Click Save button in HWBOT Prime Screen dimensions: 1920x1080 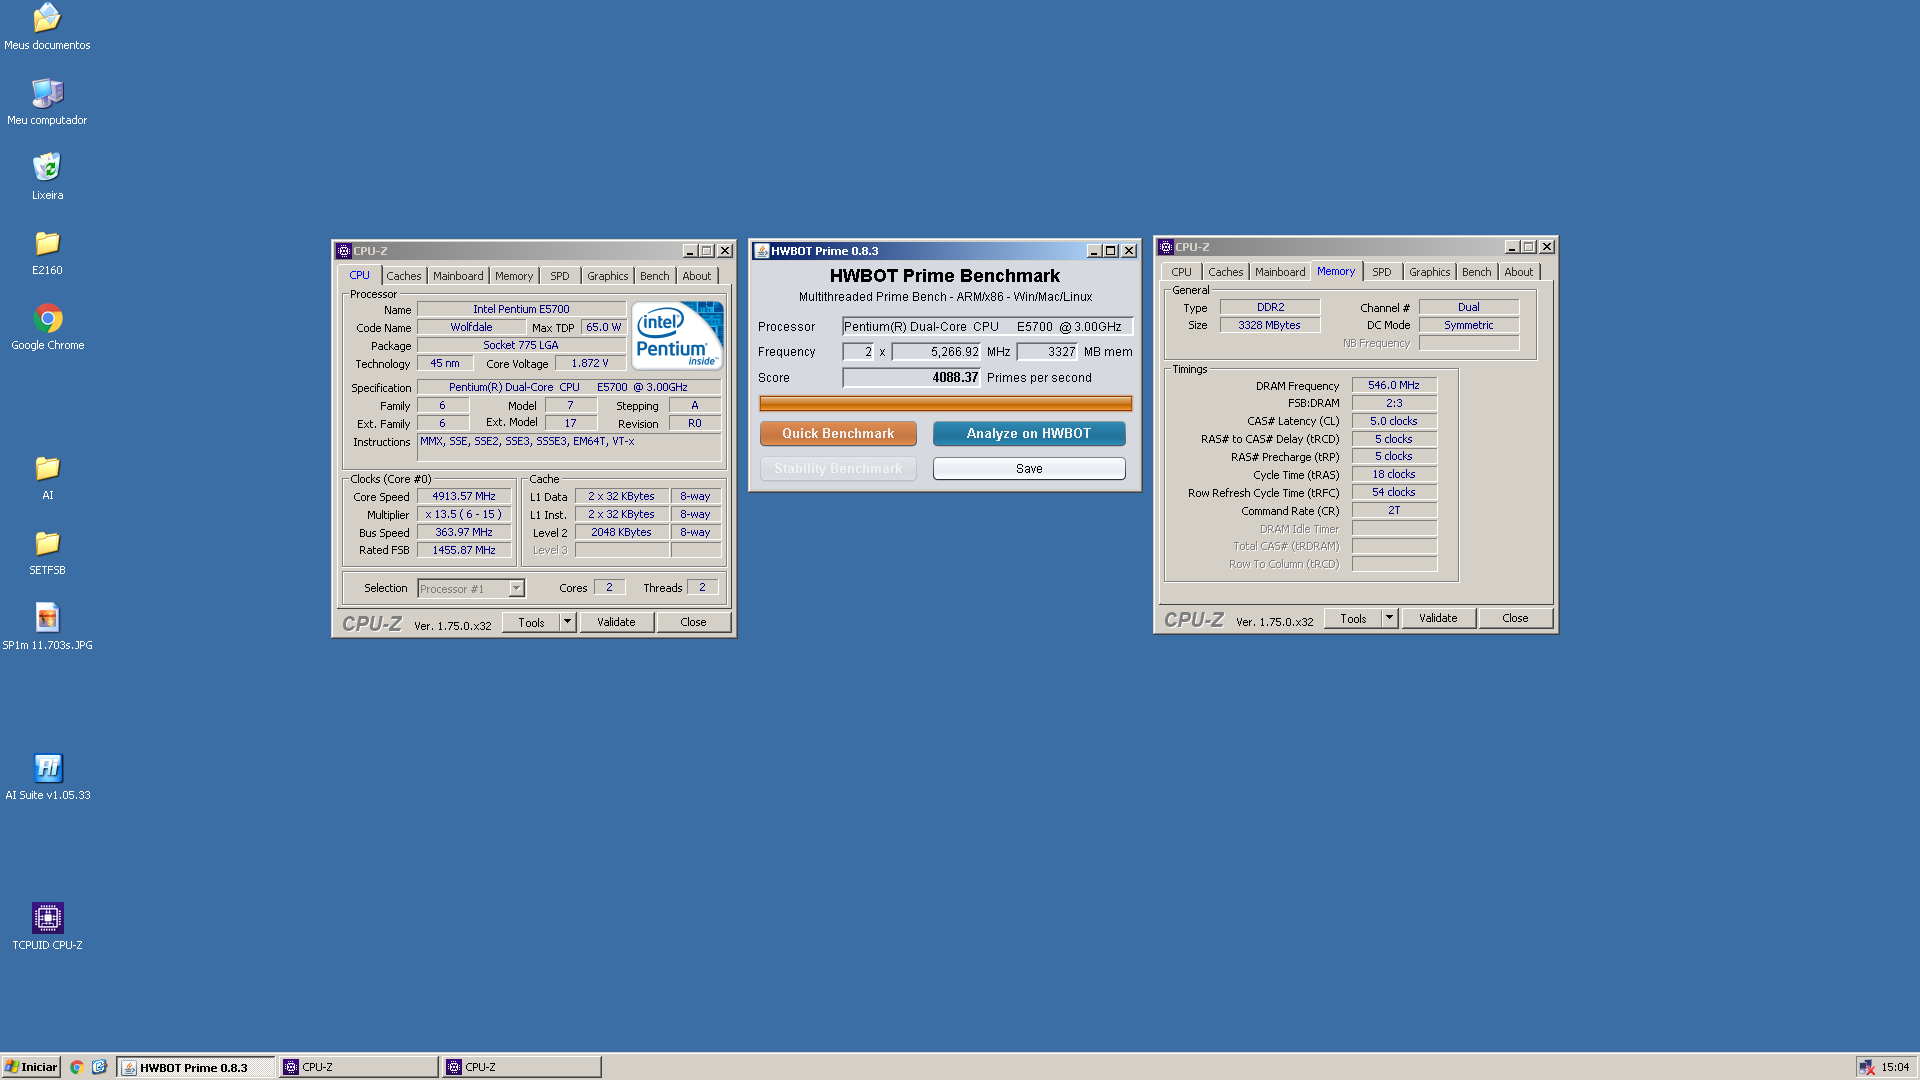click(1029, 468)
